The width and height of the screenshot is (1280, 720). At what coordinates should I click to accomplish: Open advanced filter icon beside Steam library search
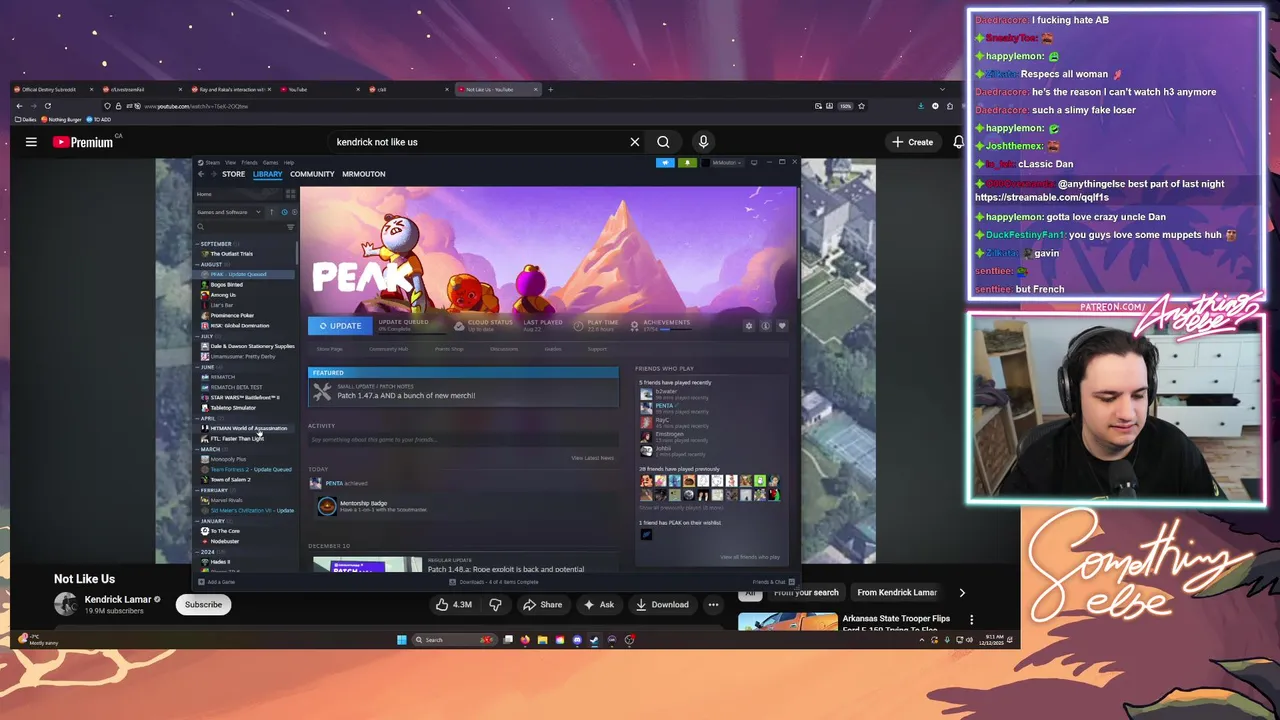291,227
